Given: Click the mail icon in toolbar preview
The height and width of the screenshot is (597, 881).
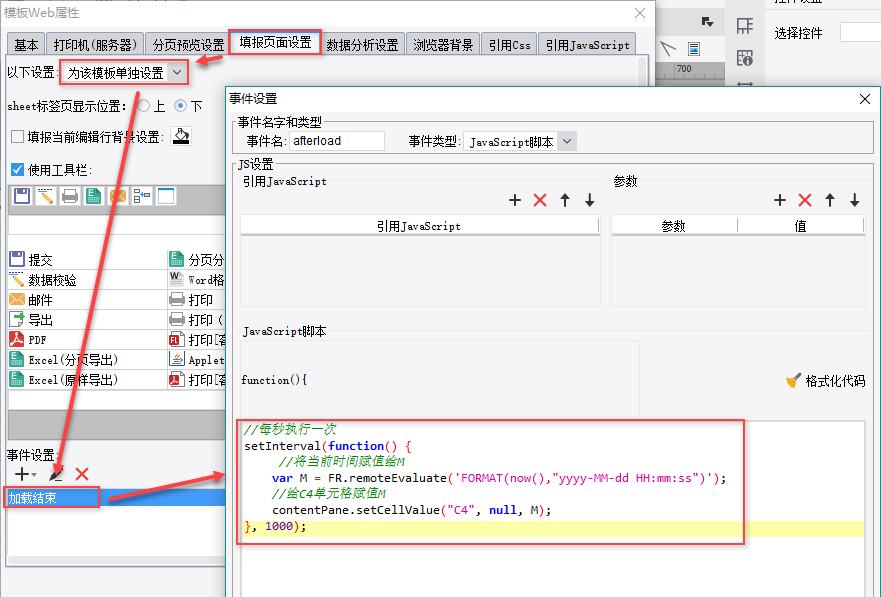Looking at the screenshot, I should (117, 196).
